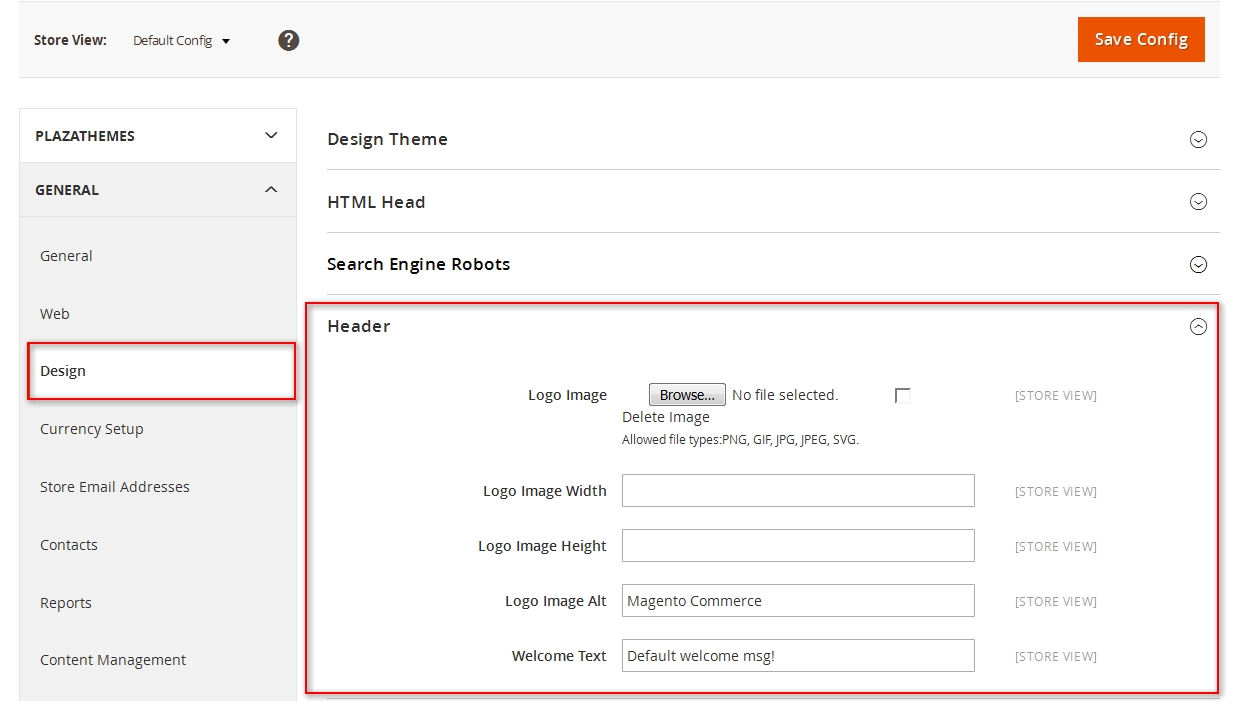Click Browse to upload logo image

pos(687,395)
